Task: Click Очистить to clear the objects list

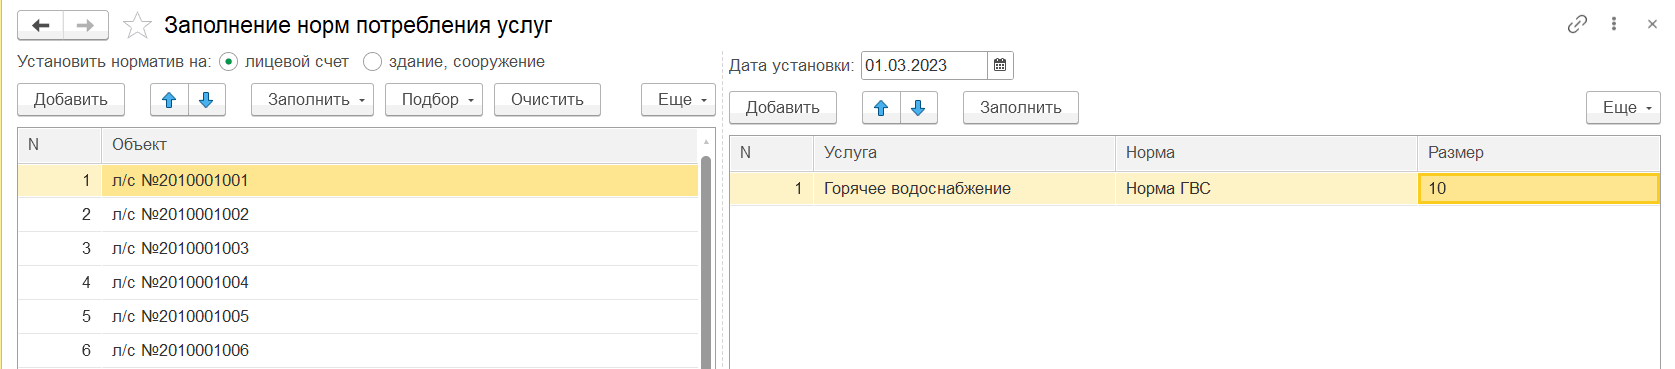Action: click(547, 100)
